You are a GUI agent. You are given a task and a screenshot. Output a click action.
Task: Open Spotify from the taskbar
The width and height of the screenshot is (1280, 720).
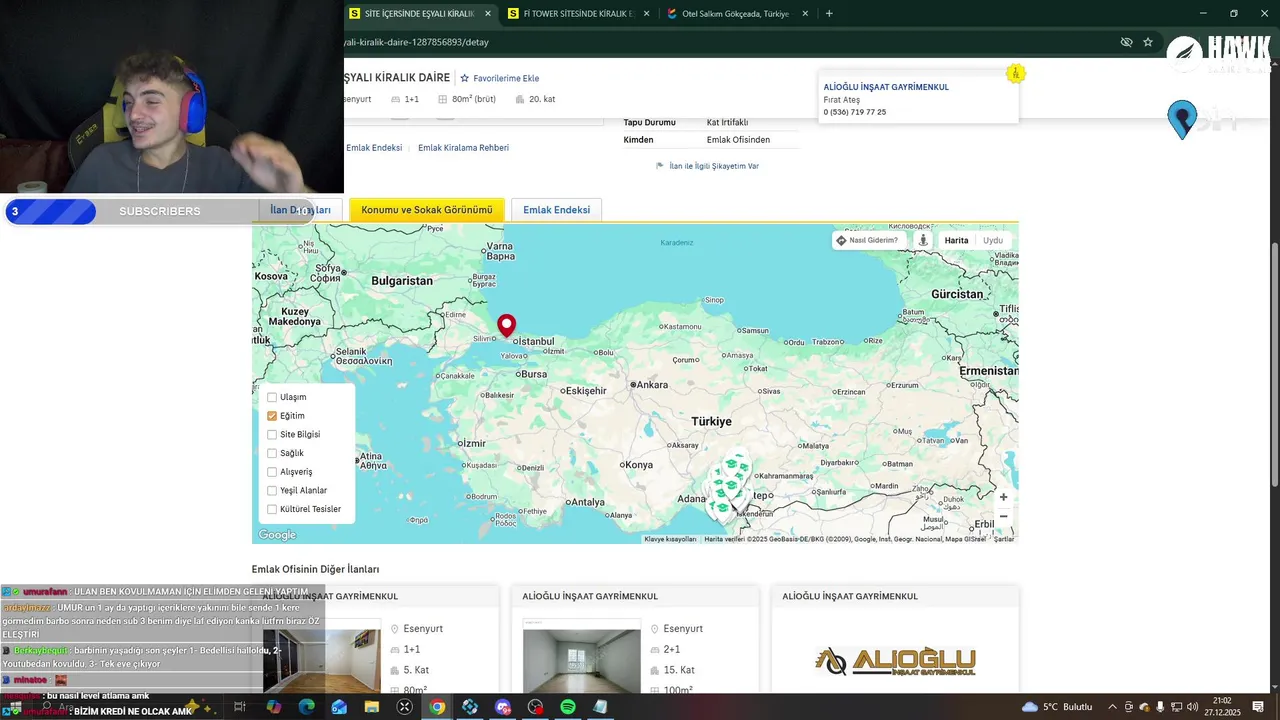(568, 707)
